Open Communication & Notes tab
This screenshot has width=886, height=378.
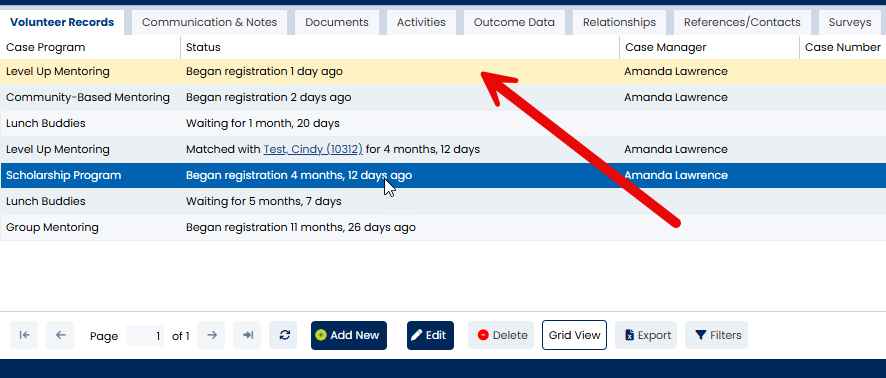tap(210, 23)
